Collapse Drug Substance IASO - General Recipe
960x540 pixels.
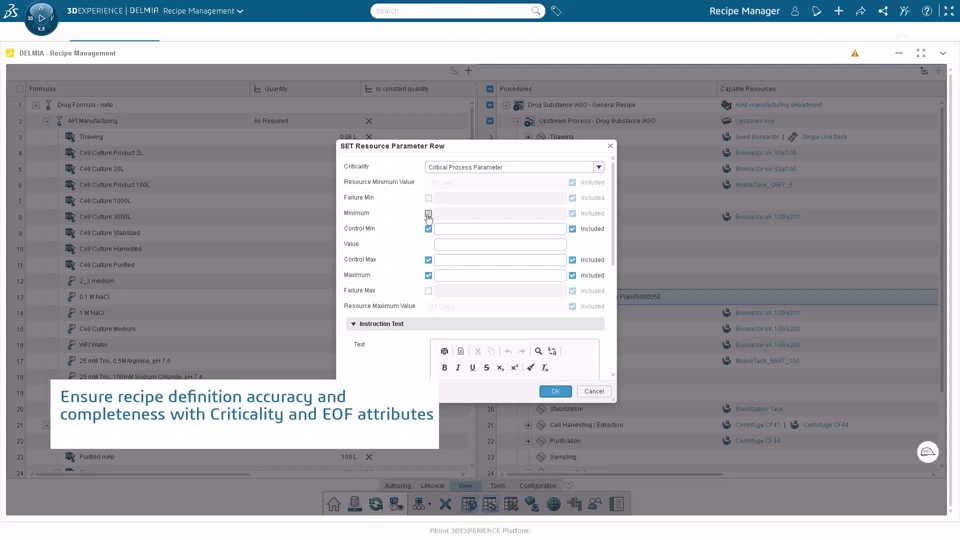[506, 105]
